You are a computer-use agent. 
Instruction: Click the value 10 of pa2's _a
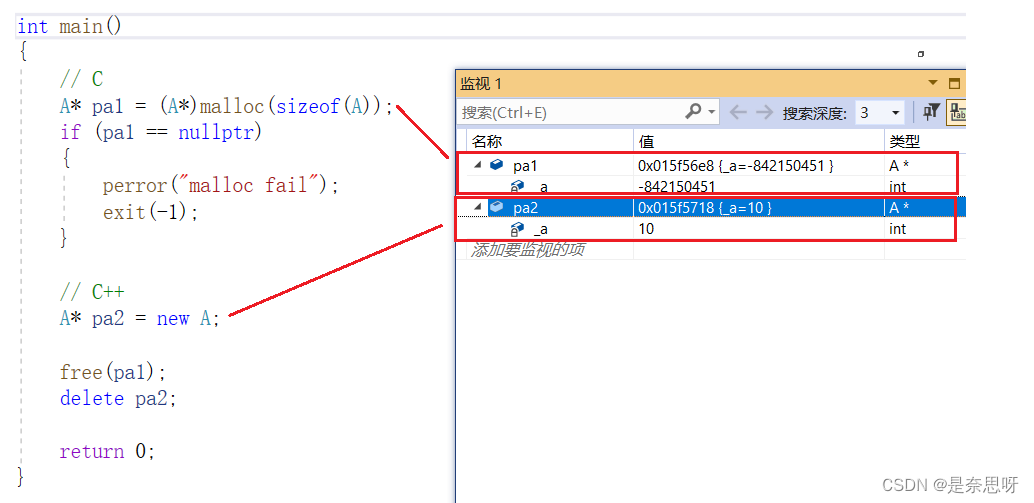coord(646,229)
